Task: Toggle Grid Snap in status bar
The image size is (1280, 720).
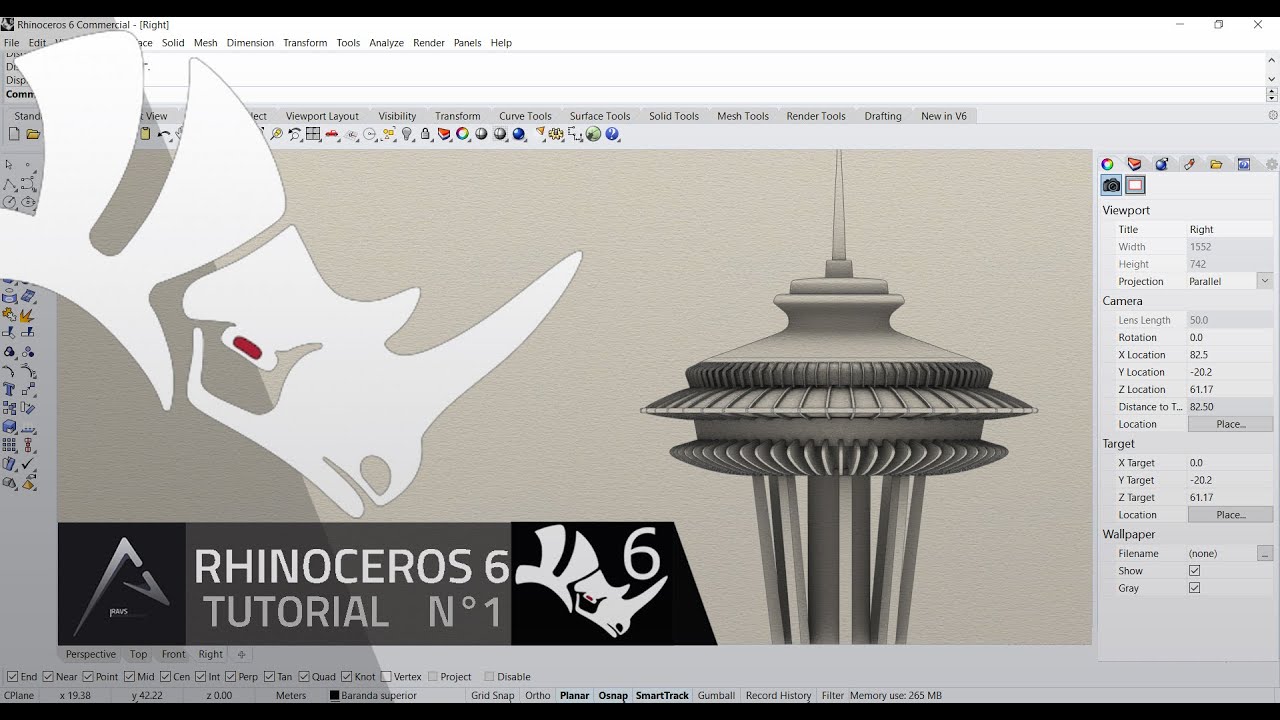Action: click(492, 695)
